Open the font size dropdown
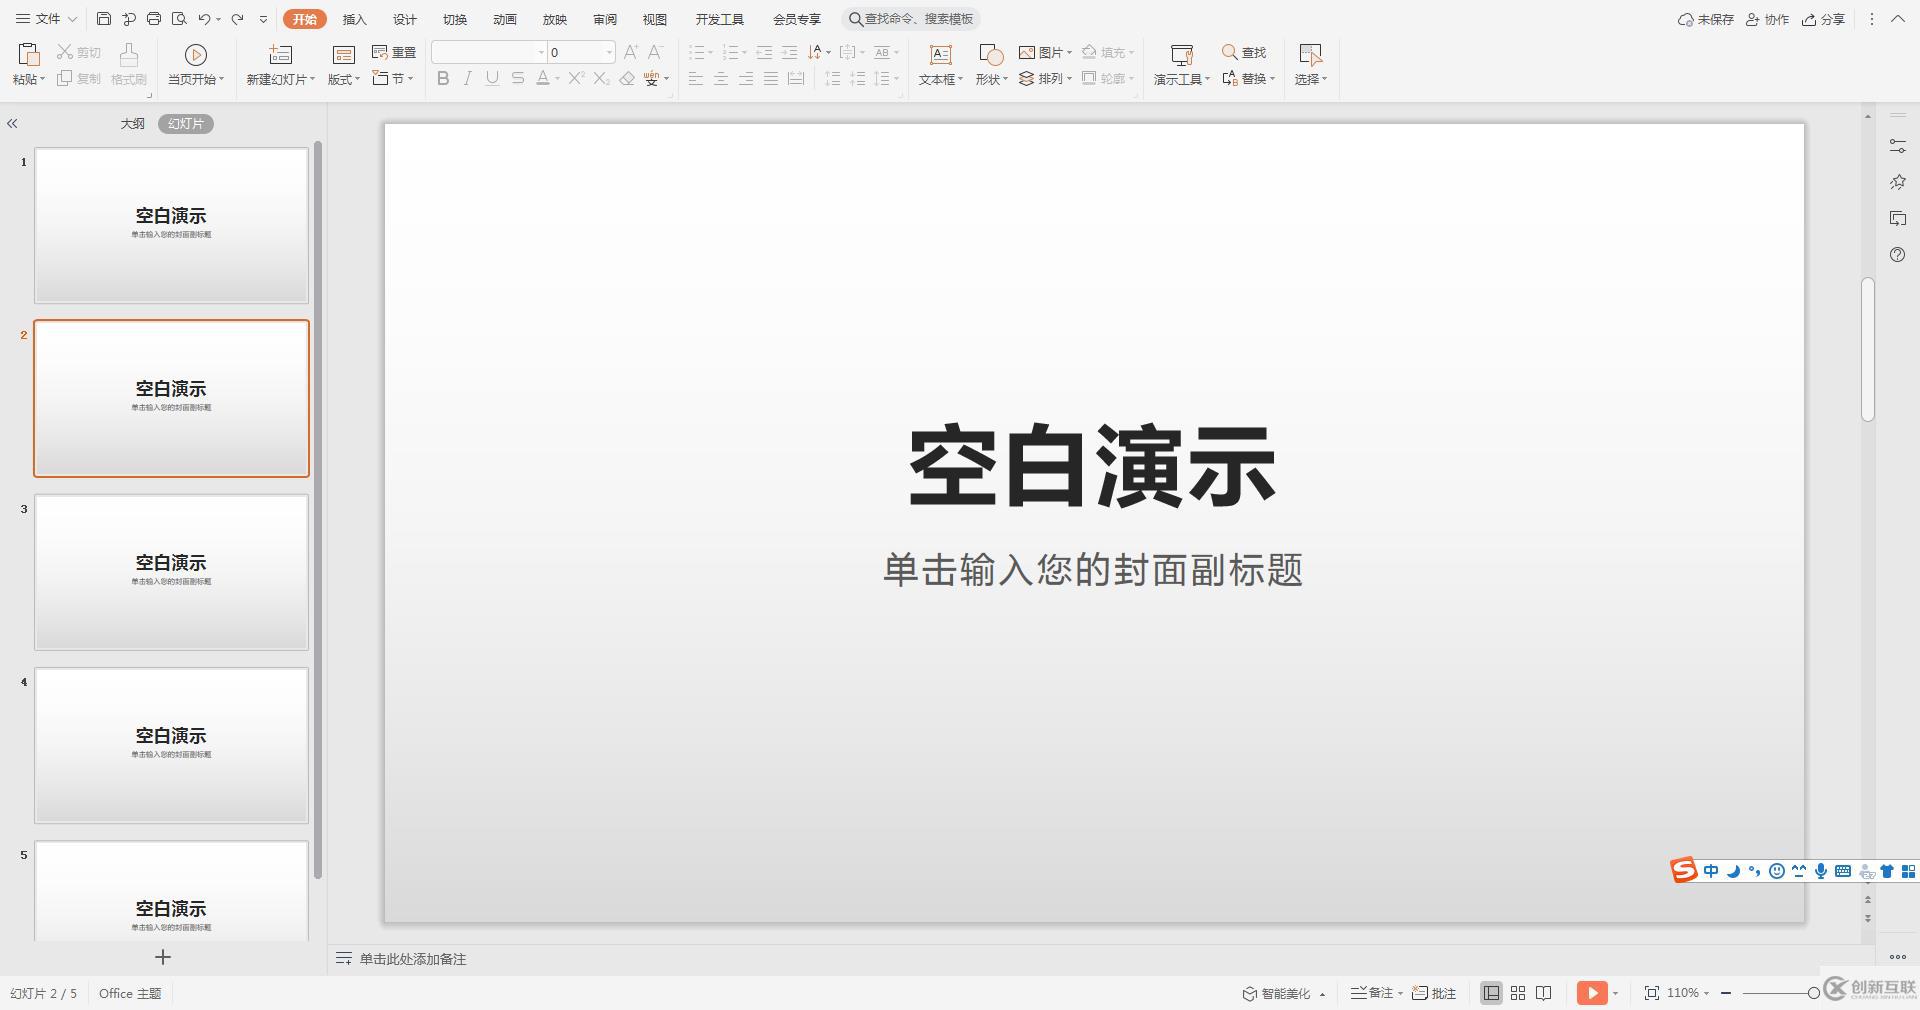The image size is (1920, 1010). [609, 52]
